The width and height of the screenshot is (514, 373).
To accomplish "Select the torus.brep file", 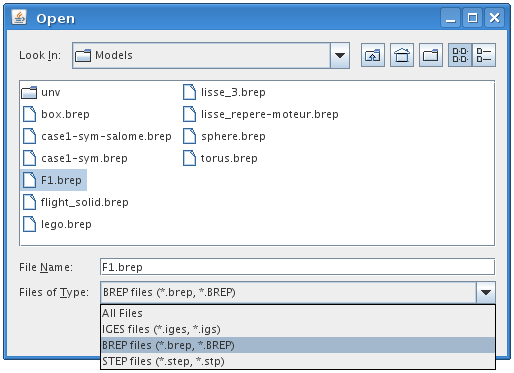I will click(220, 158).
